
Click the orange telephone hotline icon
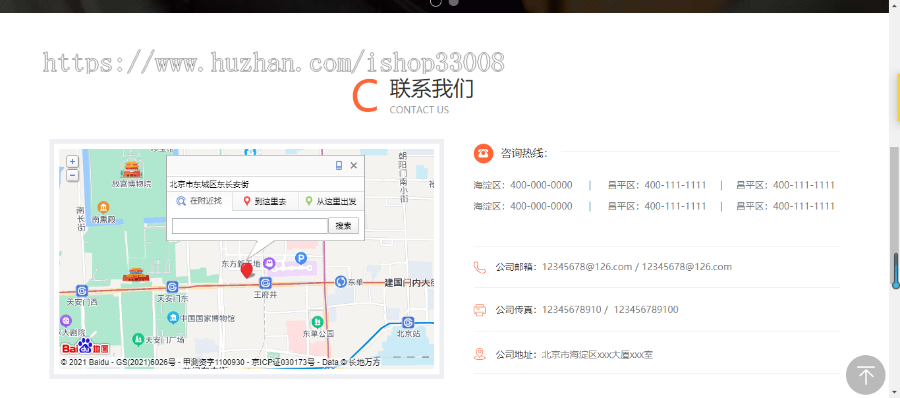pos(483,153)
